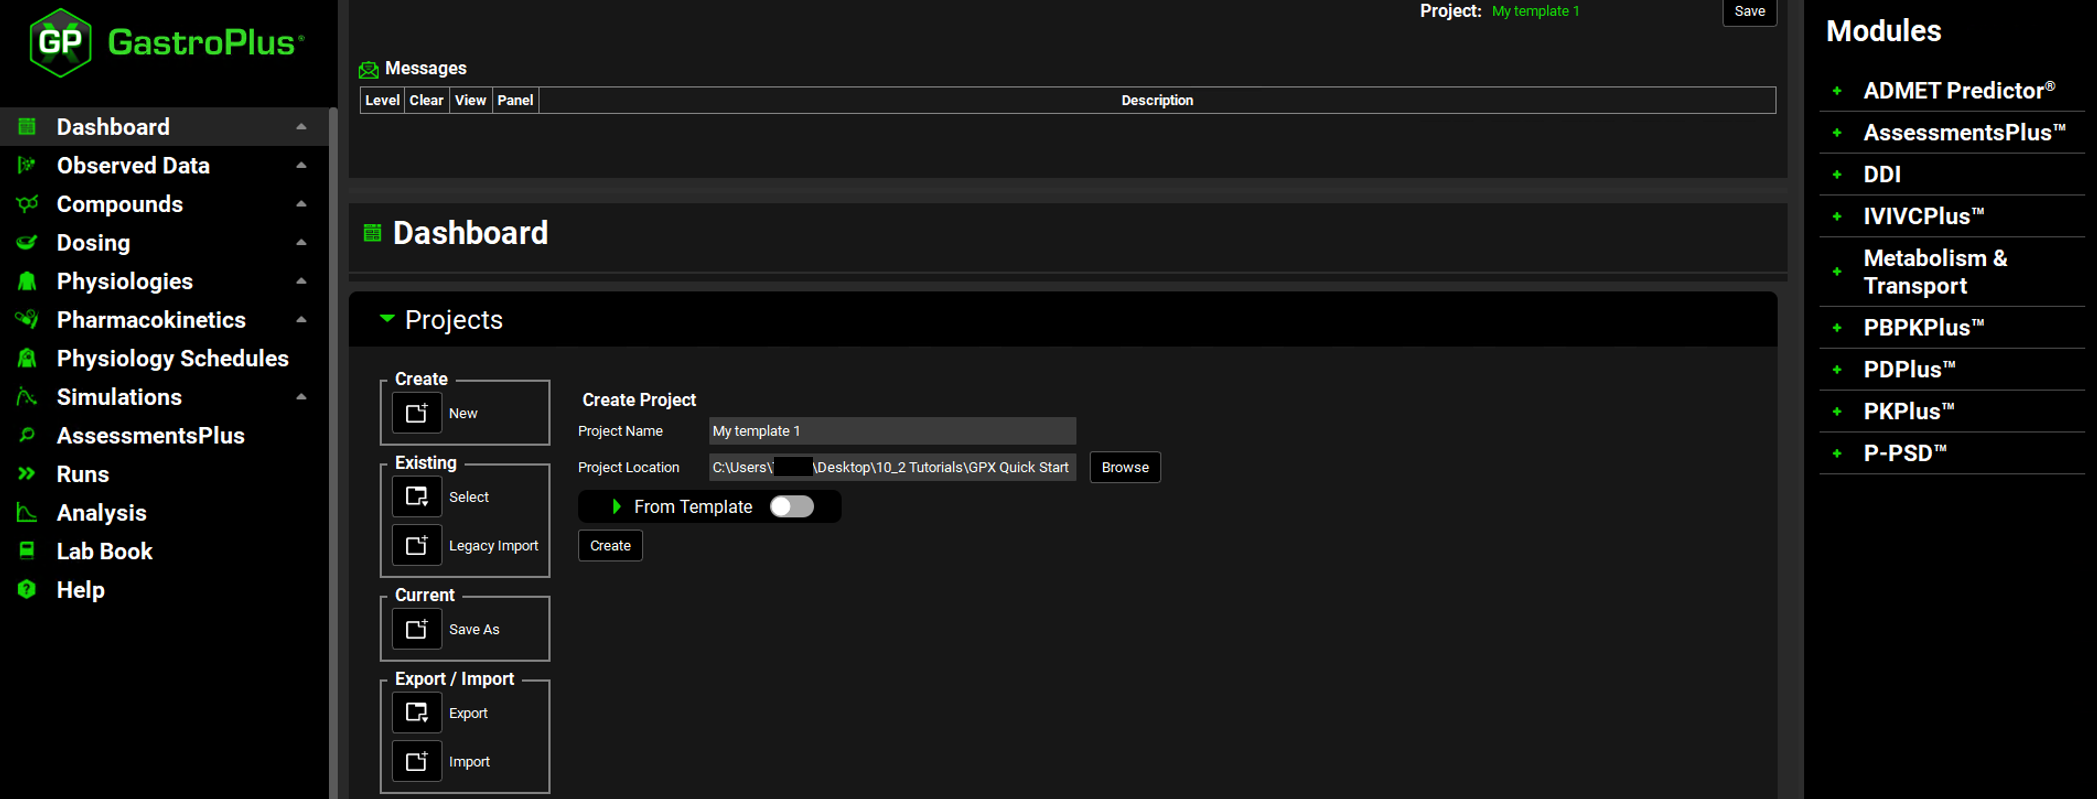Toggle the From Template switch
This screenshot has height=799, width=2097.
click(x=791, y=507)
